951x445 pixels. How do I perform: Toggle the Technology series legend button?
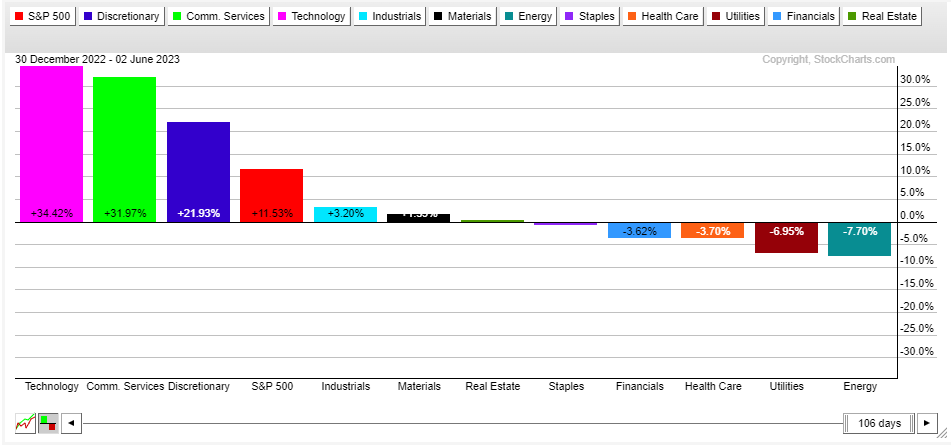point(312,16)
